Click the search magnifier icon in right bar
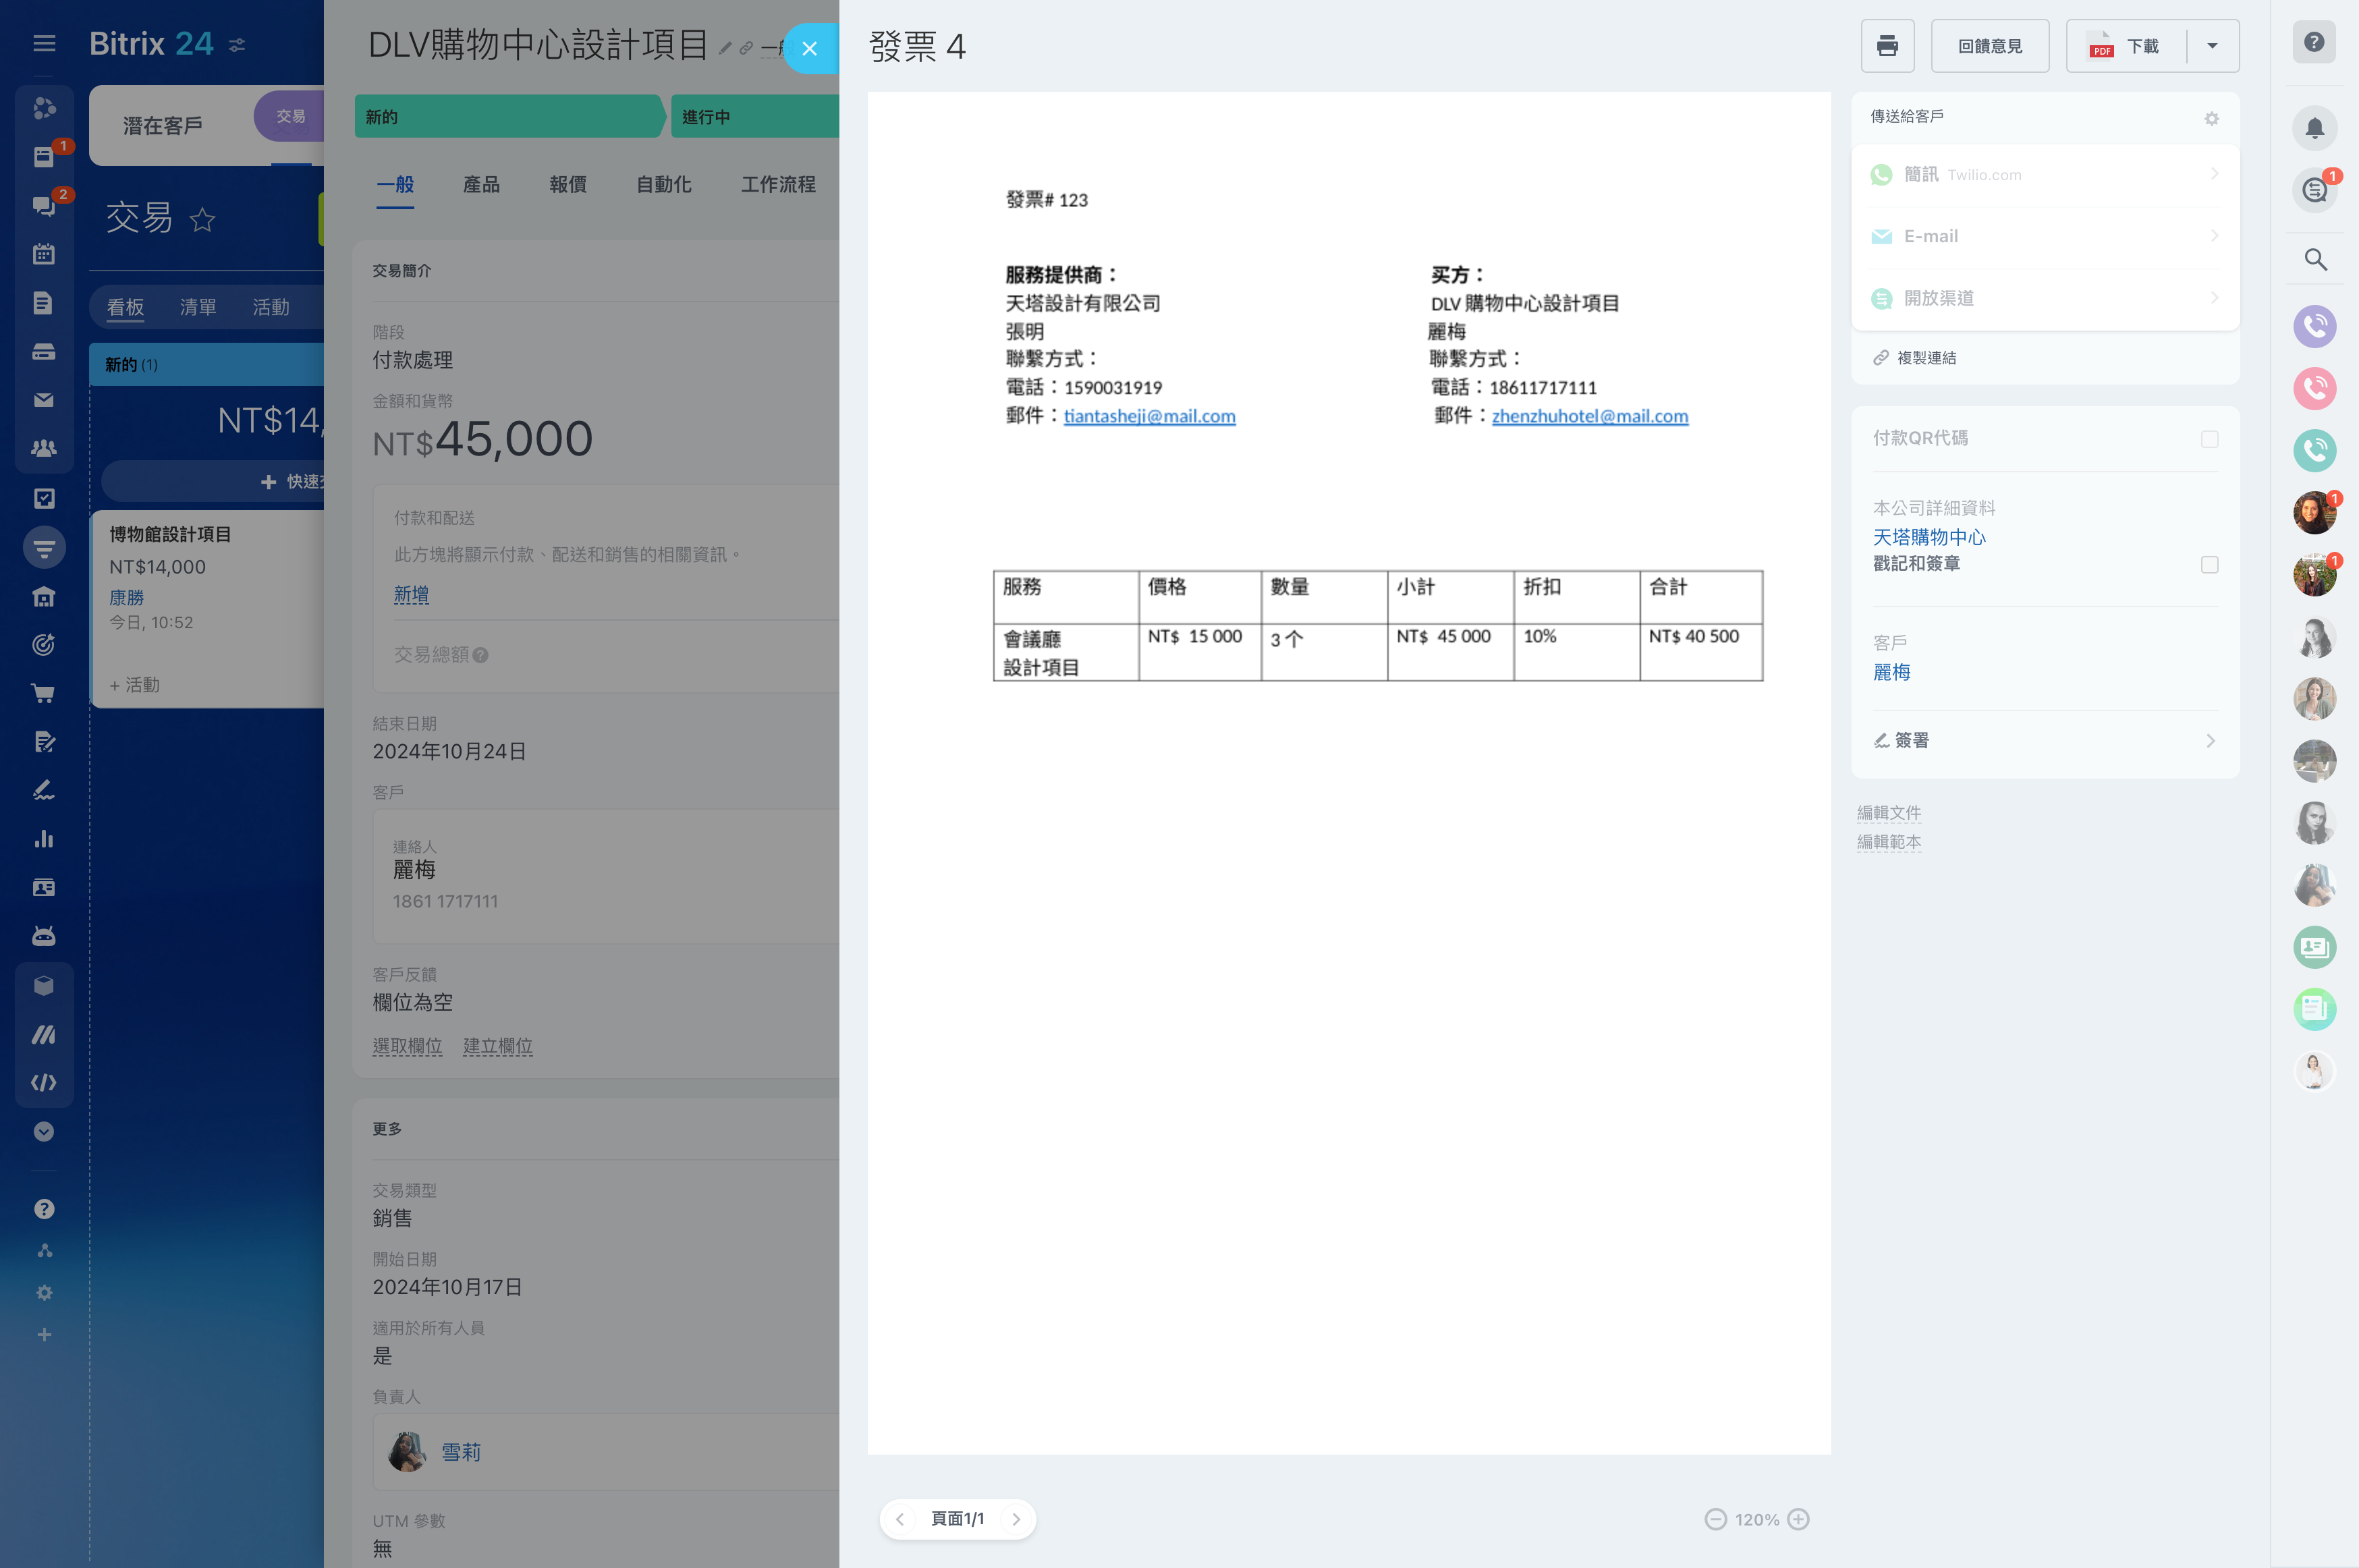 [x=2314, y=260]
